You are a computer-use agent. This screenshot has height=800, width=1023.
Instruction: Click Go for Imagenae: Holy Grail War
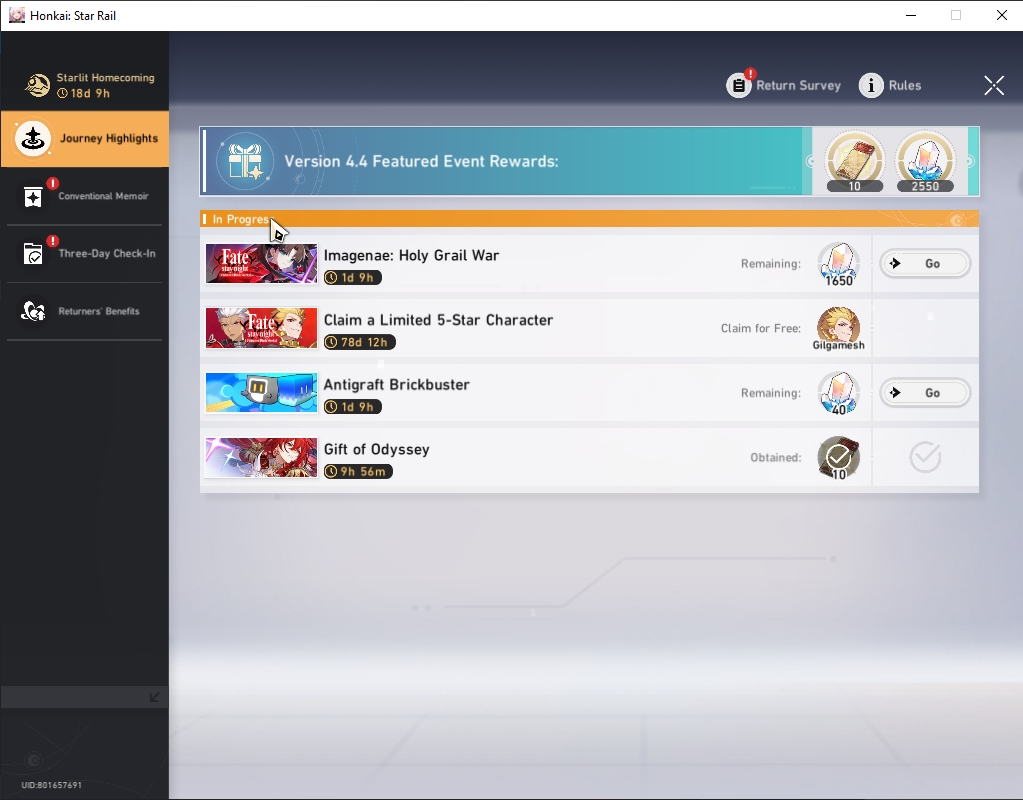(924, 264)
